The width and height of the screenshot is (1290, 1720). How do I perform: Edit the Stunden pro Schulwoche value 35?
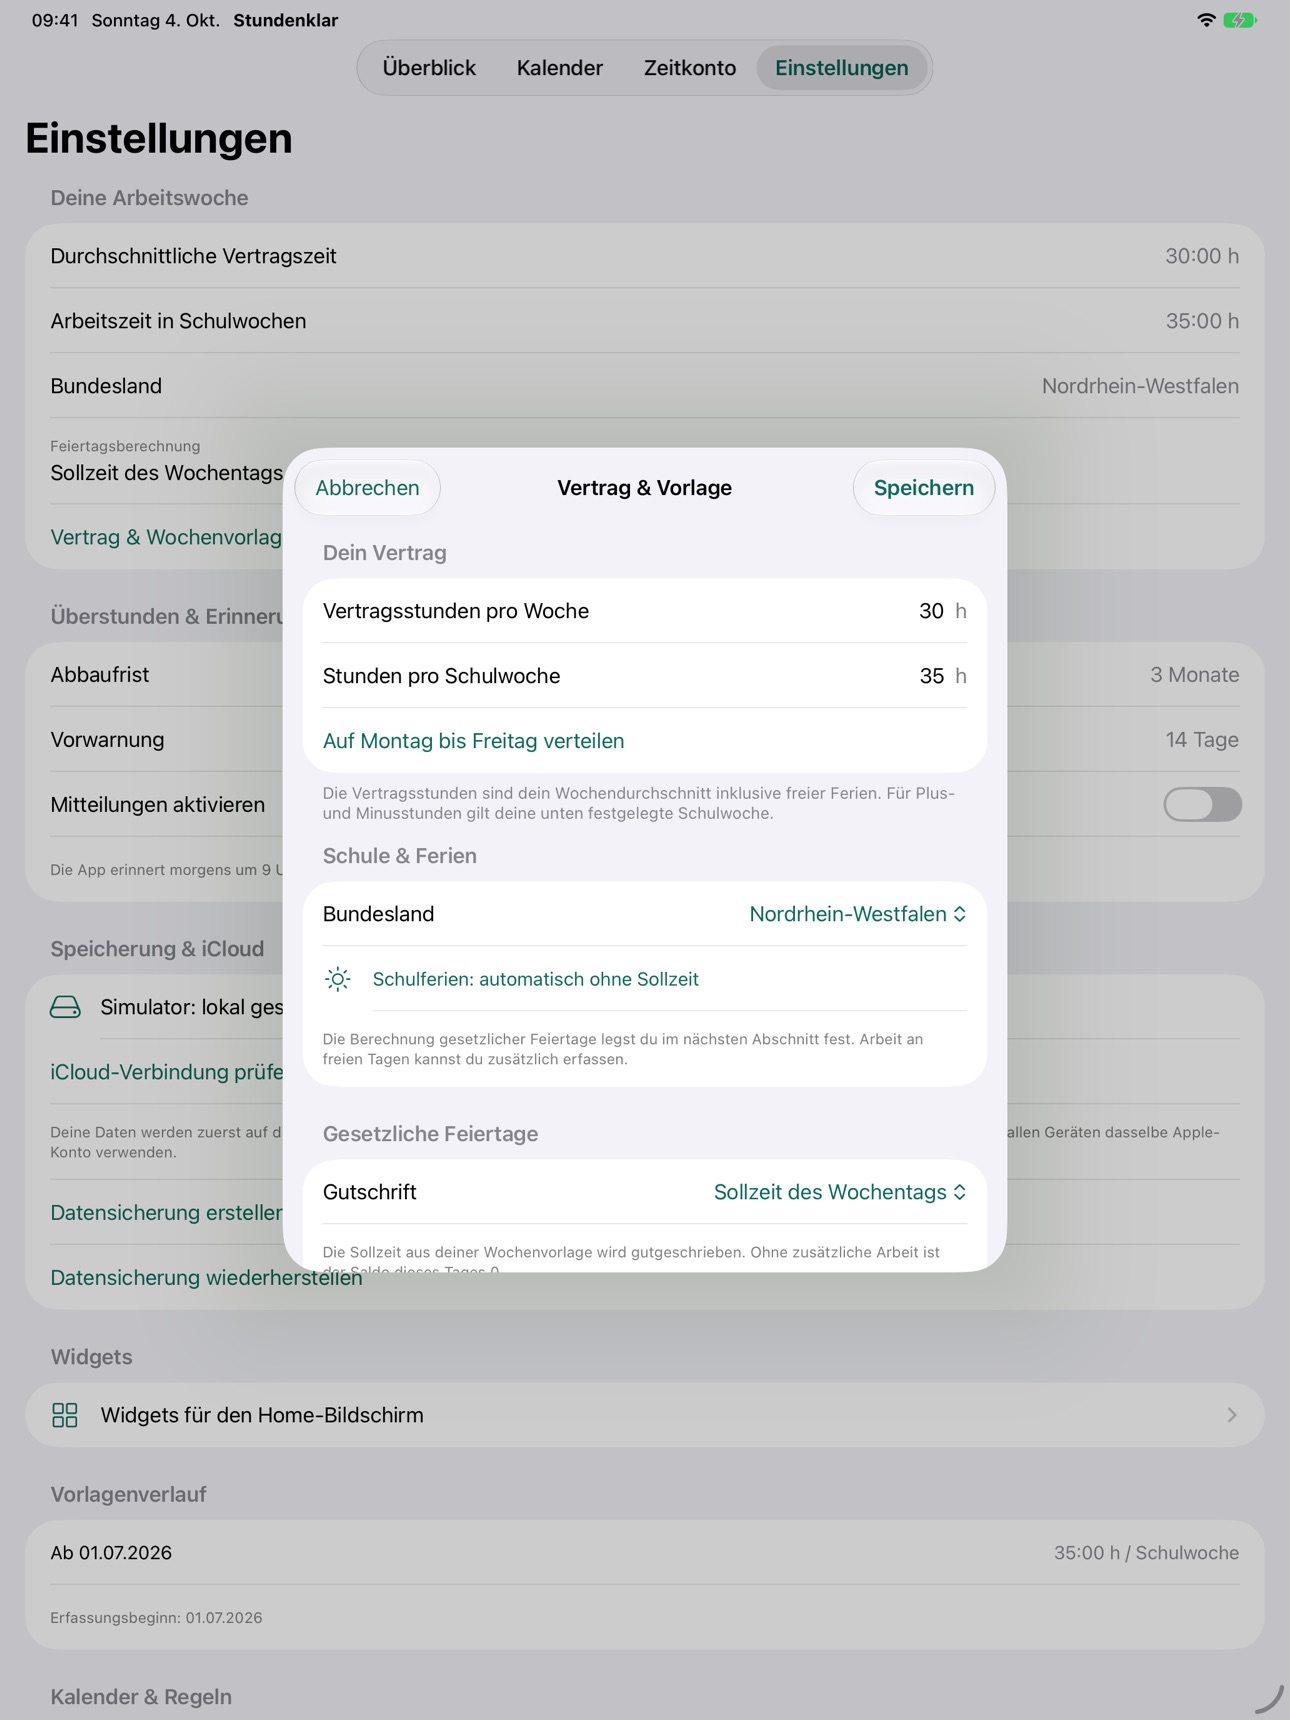931,676
